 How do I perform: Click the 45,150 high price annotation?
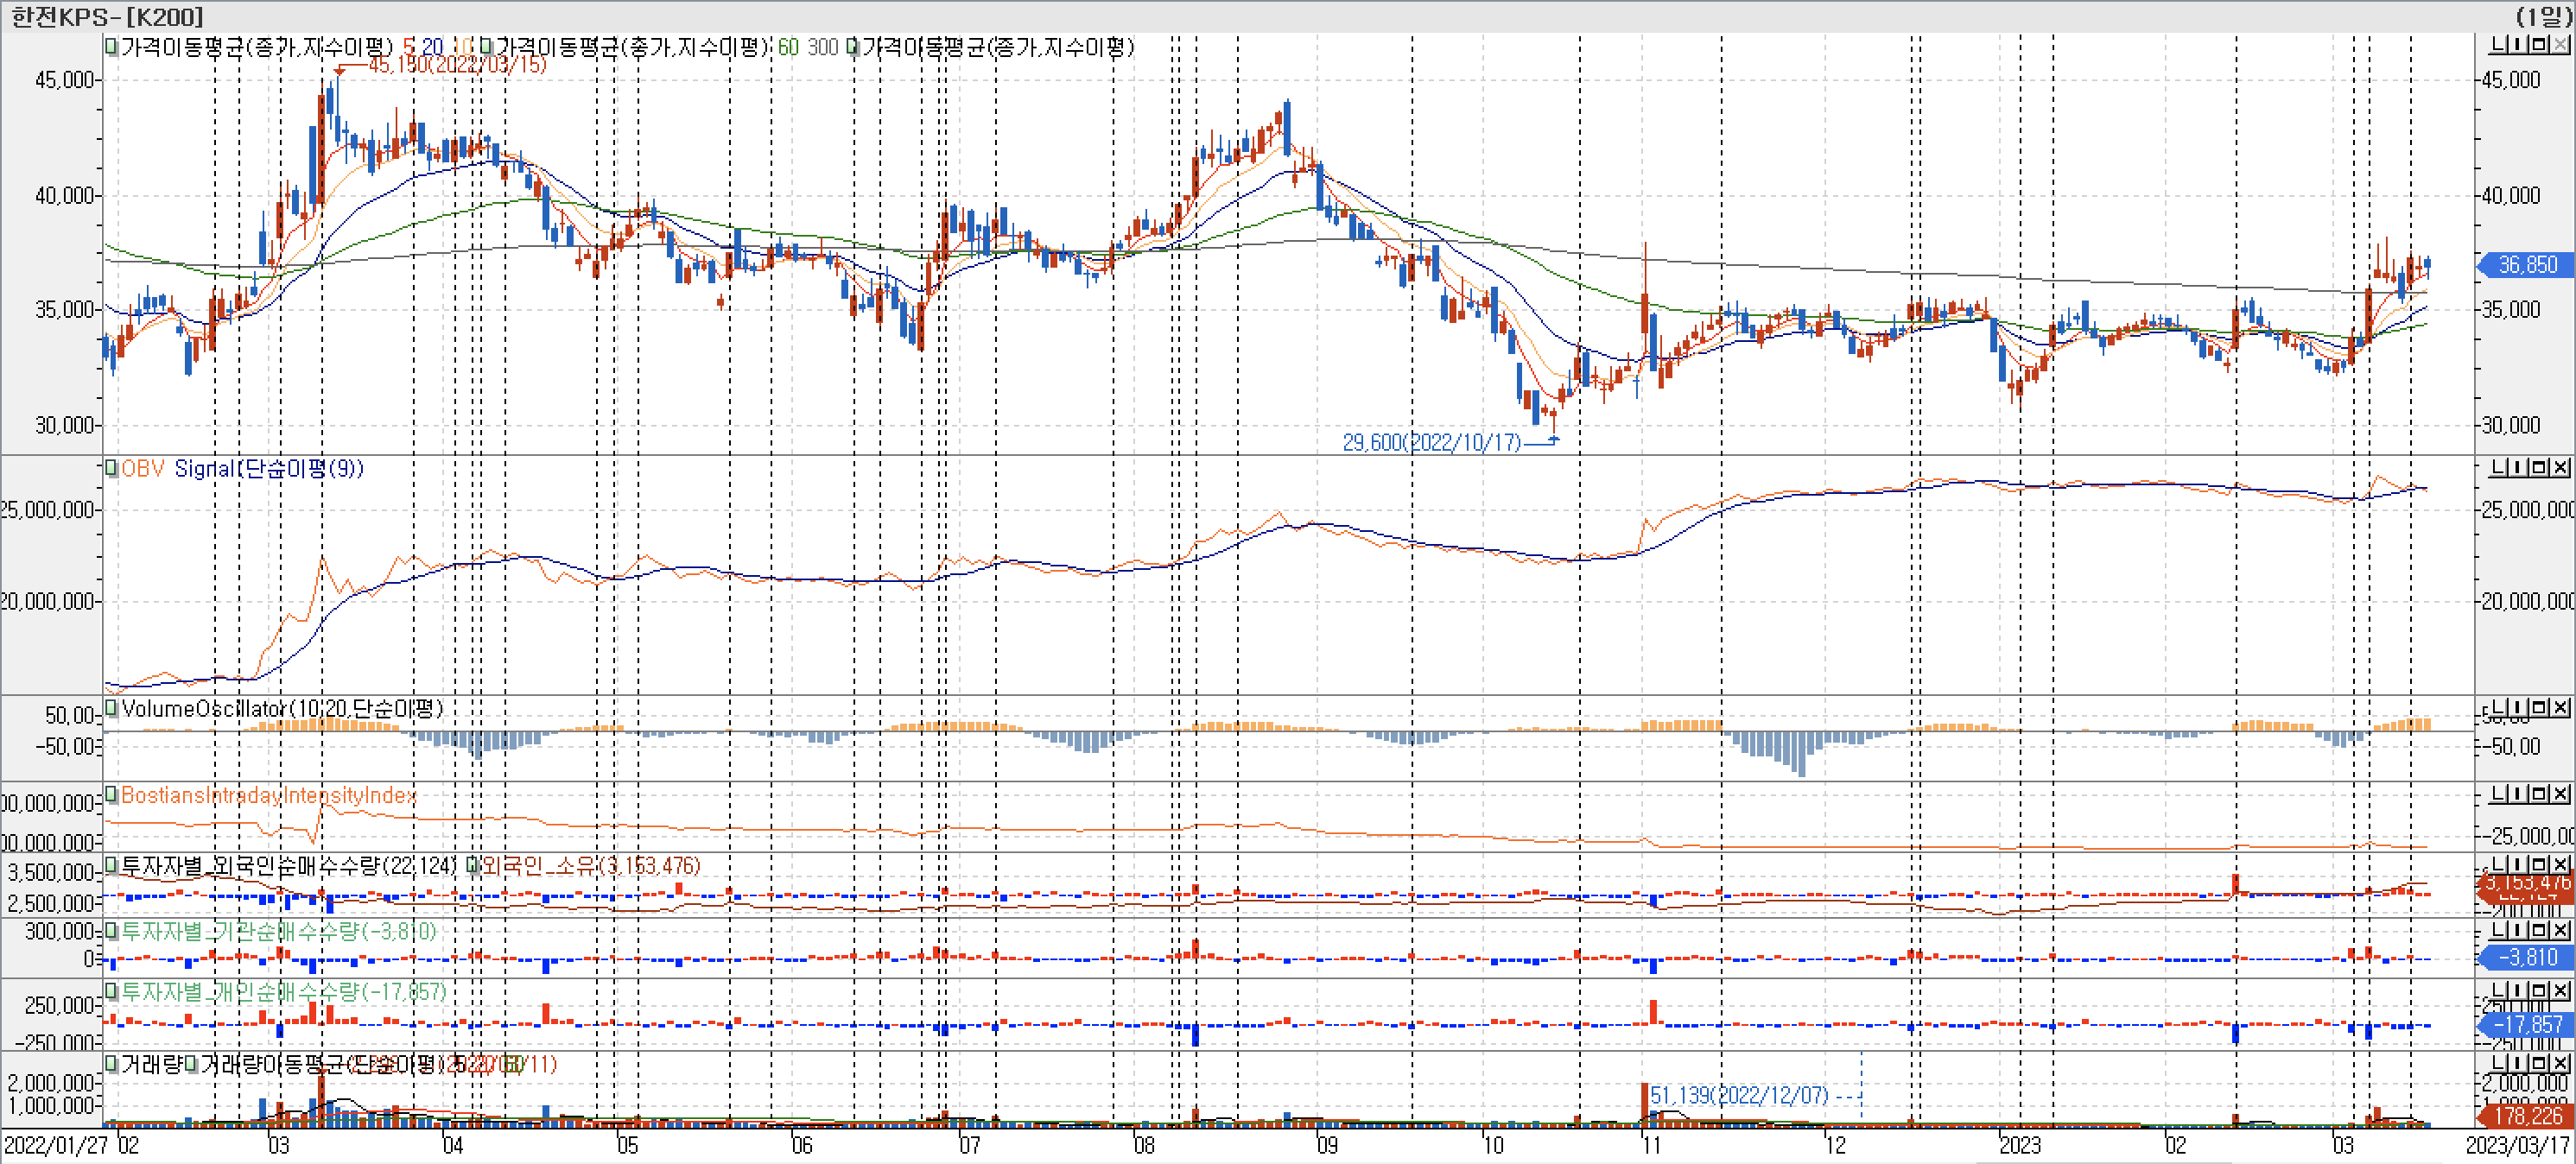tap(457, 65)
